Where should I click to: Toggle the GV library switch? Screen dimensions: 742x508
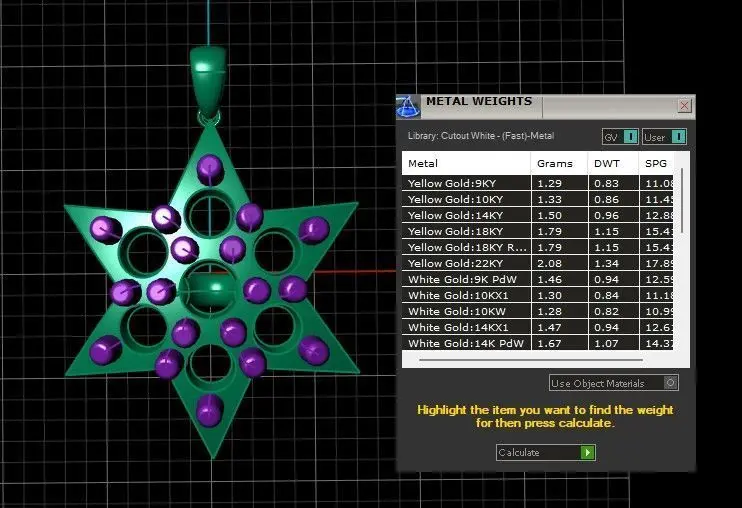coord(620,137)
